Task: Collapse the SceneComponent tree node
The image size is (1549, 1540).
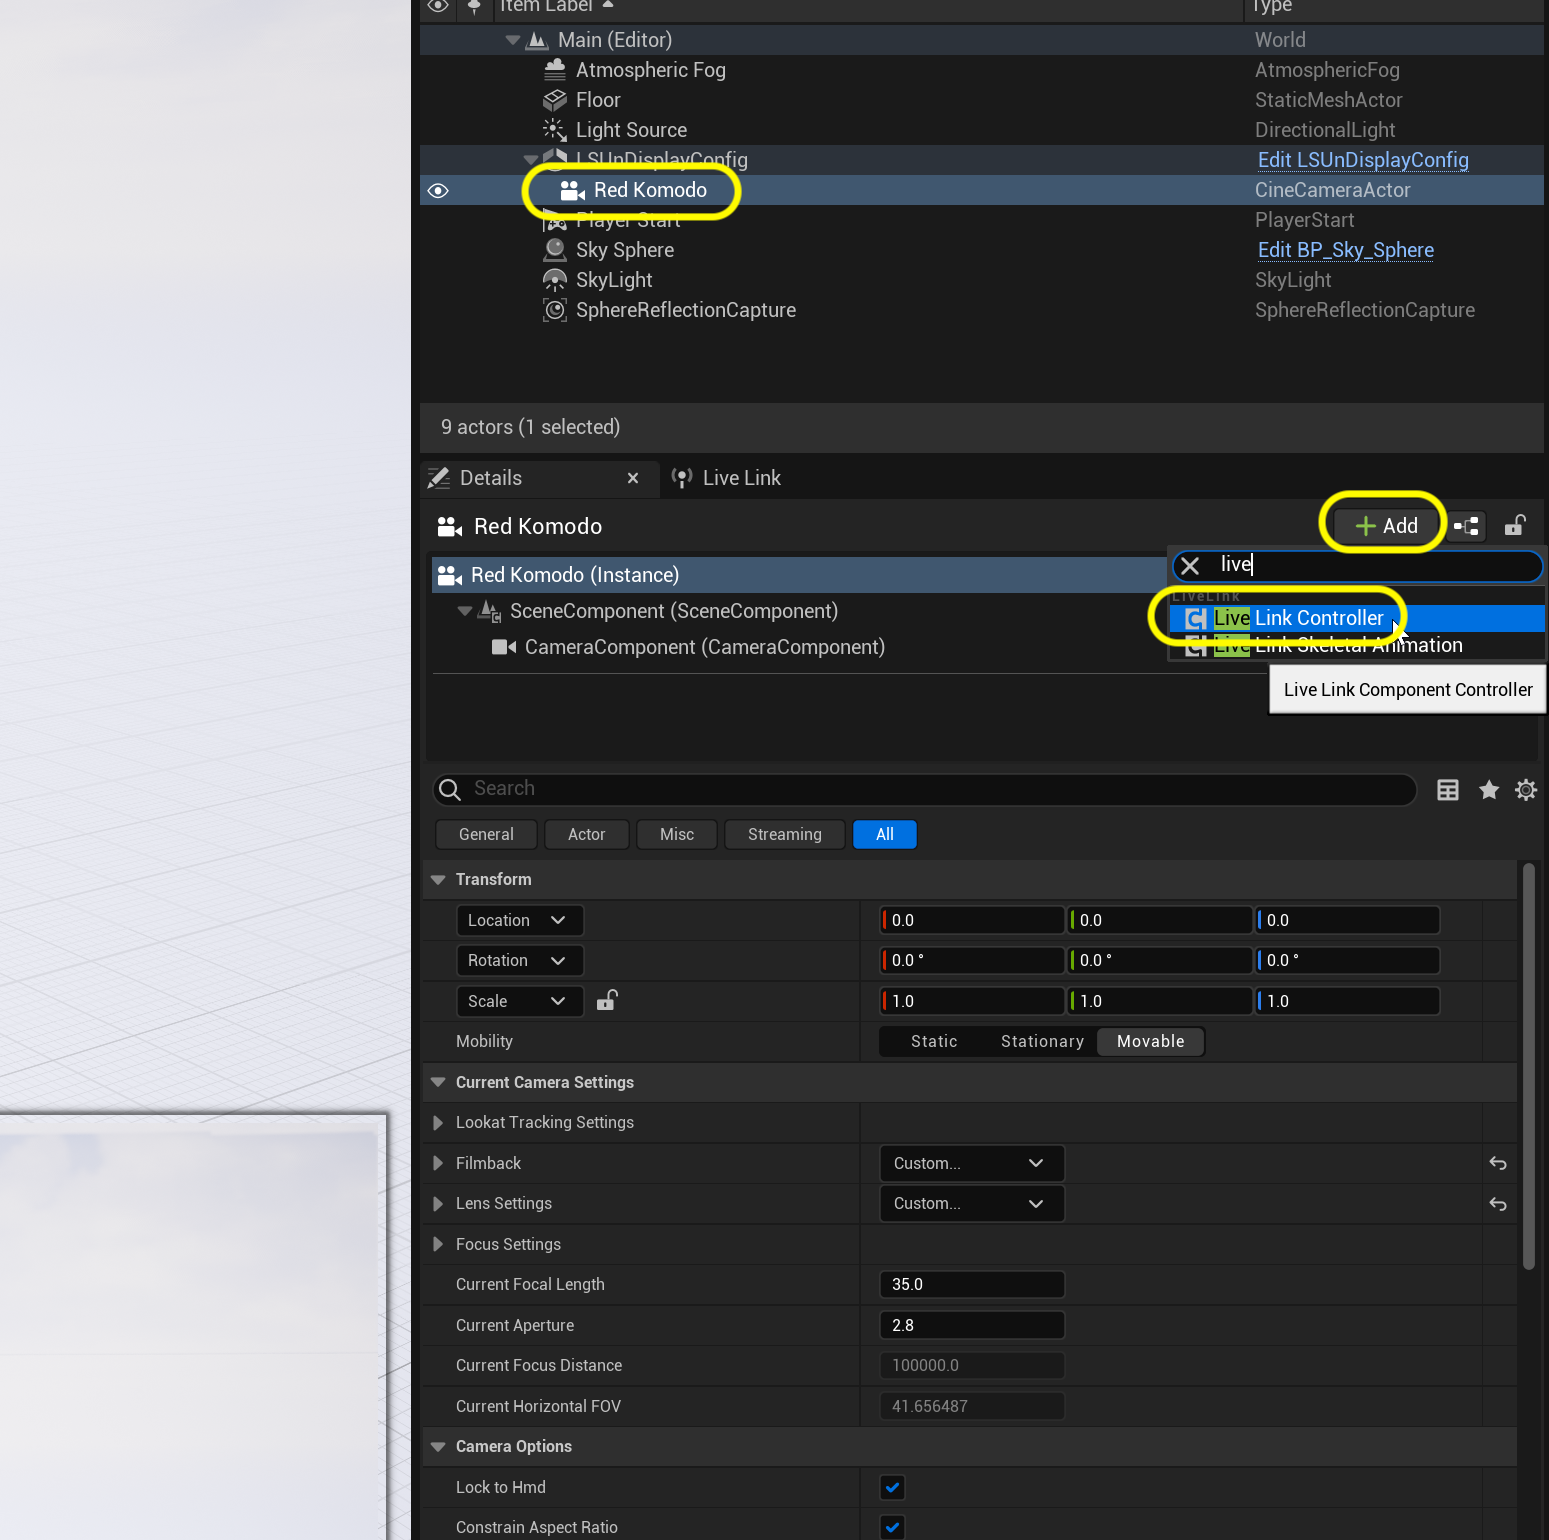Action: (465, 611)
